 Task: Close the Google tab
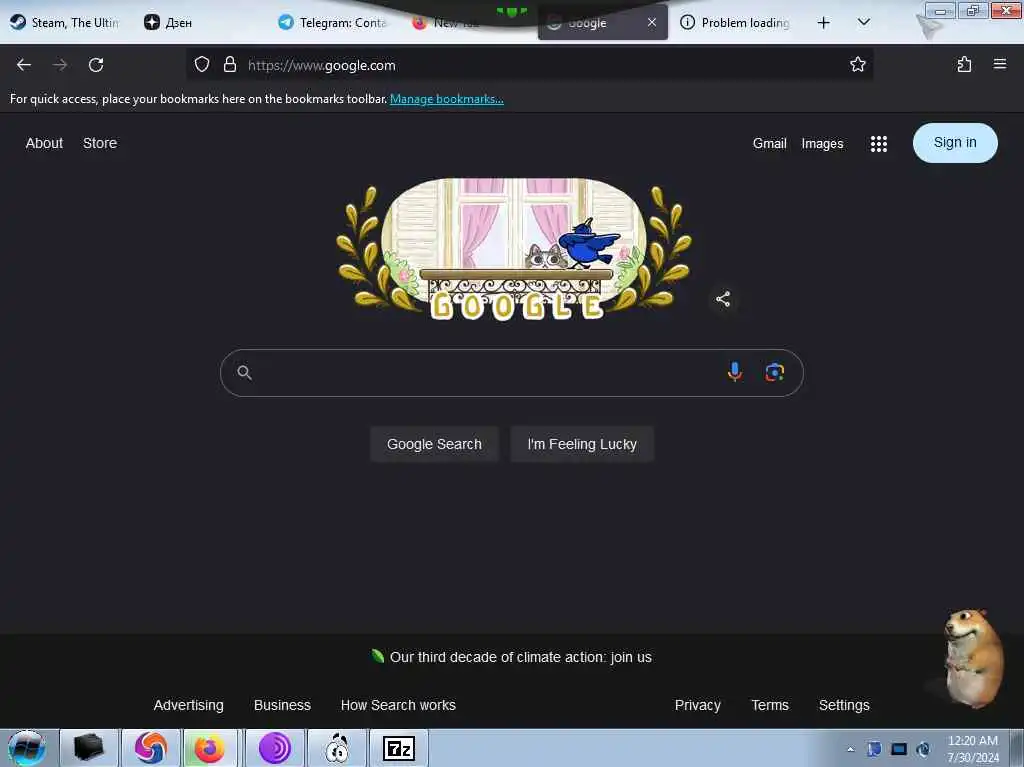pyautogui.click(x=652, y=22)
